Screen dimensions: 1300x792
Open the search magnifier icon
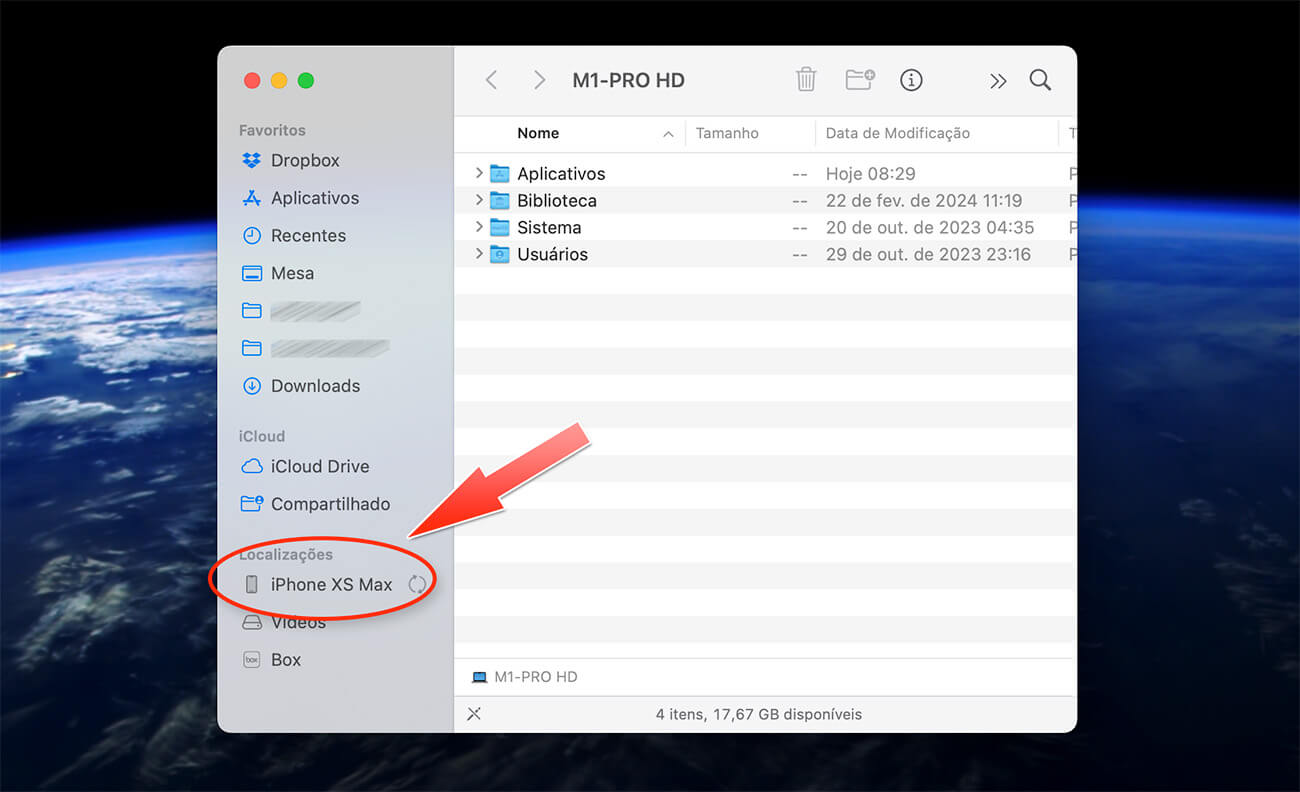[1040, 80]
